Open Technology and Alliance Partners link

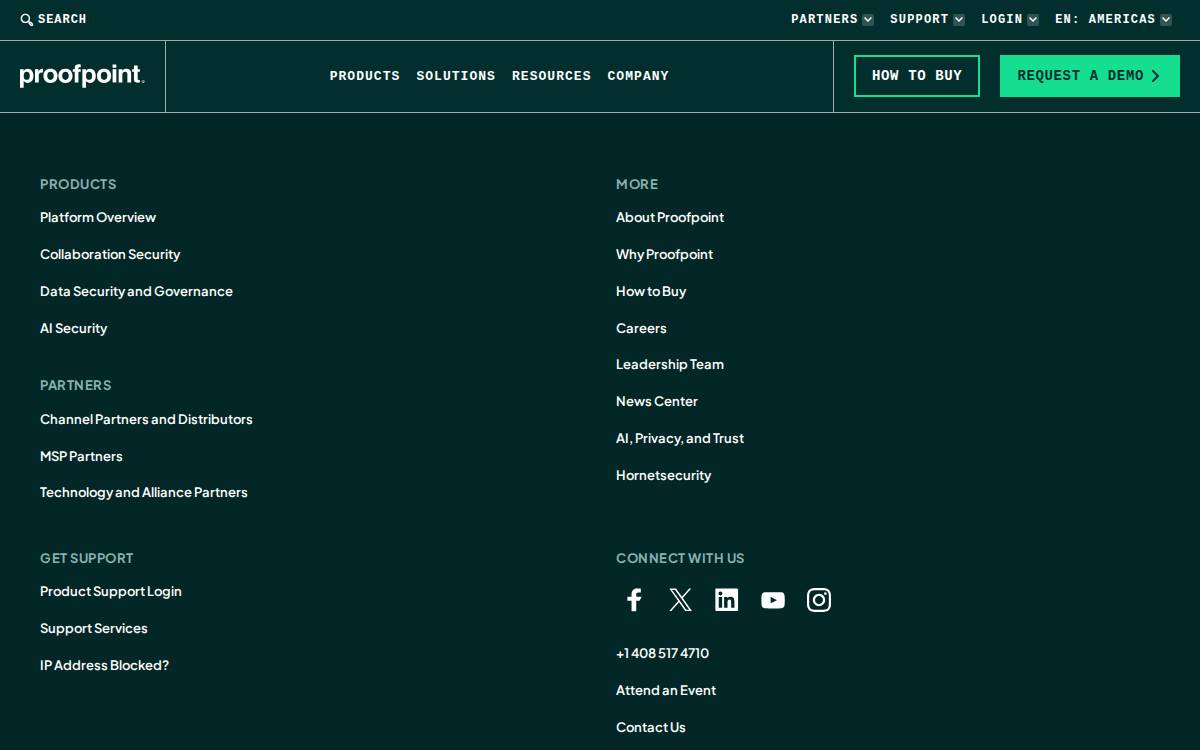(x=144, y=492)
